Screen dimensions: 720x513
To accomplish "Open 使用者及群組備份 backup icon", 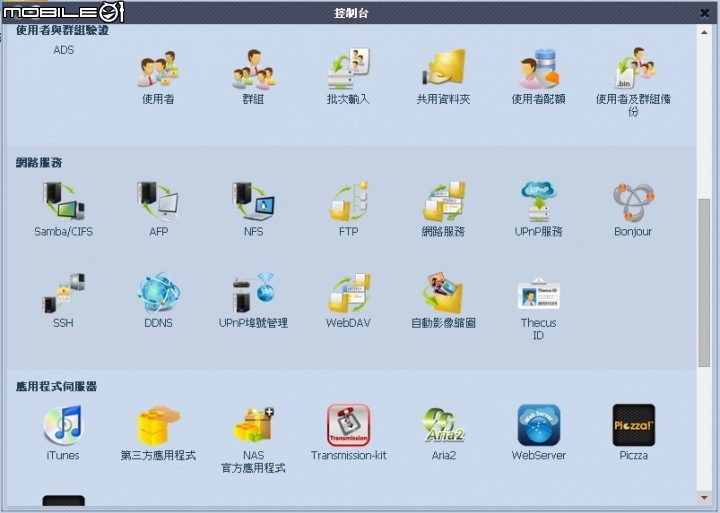I will tap(634, 68).
